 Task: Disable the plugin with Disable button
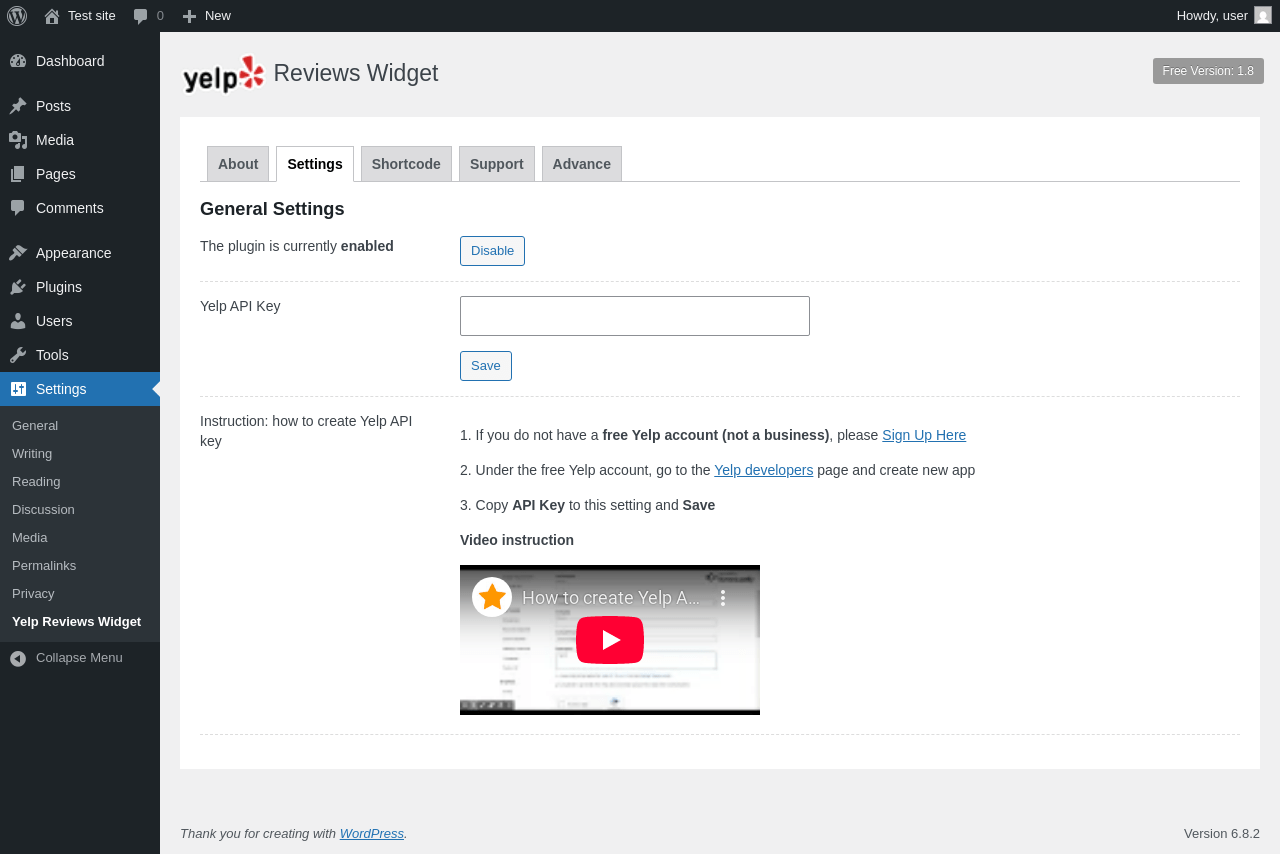click(x=492, y=251)
